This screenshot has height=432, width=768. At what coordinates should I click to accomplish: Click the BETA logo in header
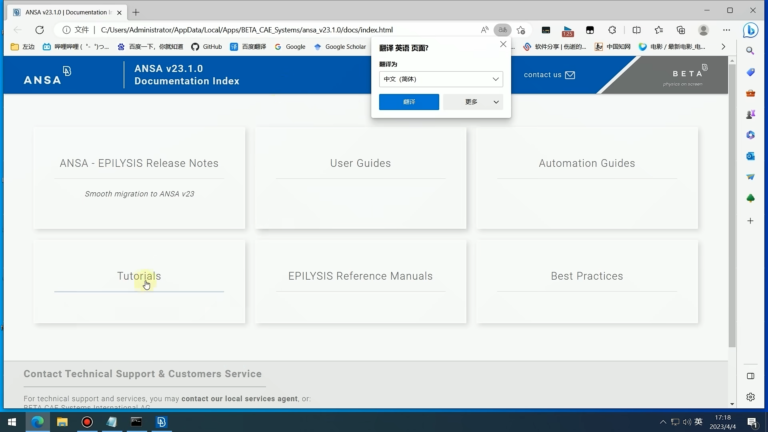pyautogui.click(x=688, y=74)
